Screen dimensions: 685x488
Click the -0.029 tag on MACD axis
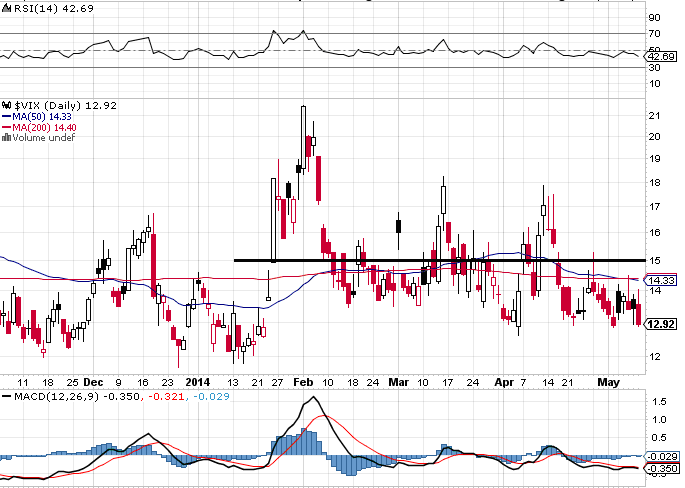663,457
